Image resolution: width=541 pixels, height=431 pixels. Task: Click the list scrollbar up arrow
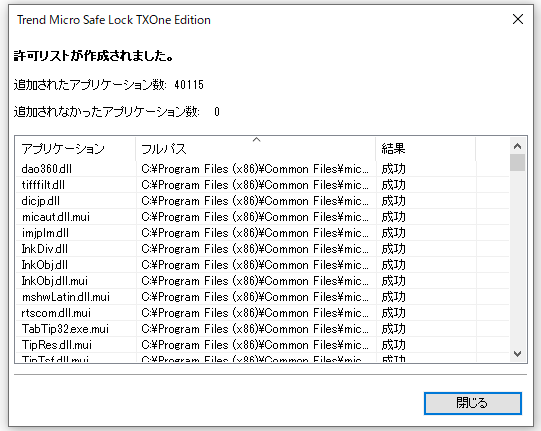click(517, 146)
